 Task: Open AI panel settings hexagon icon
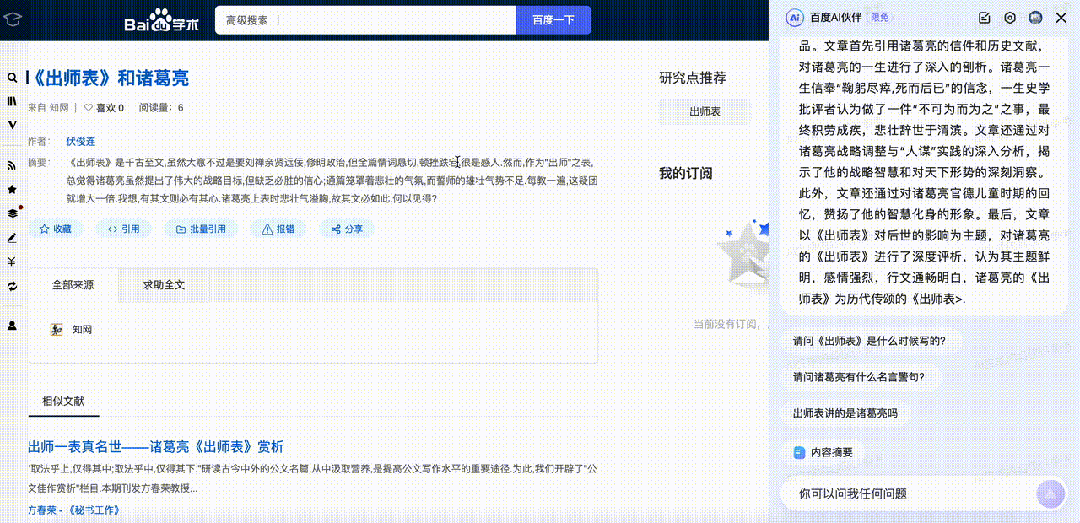[x=1010, y=18]
